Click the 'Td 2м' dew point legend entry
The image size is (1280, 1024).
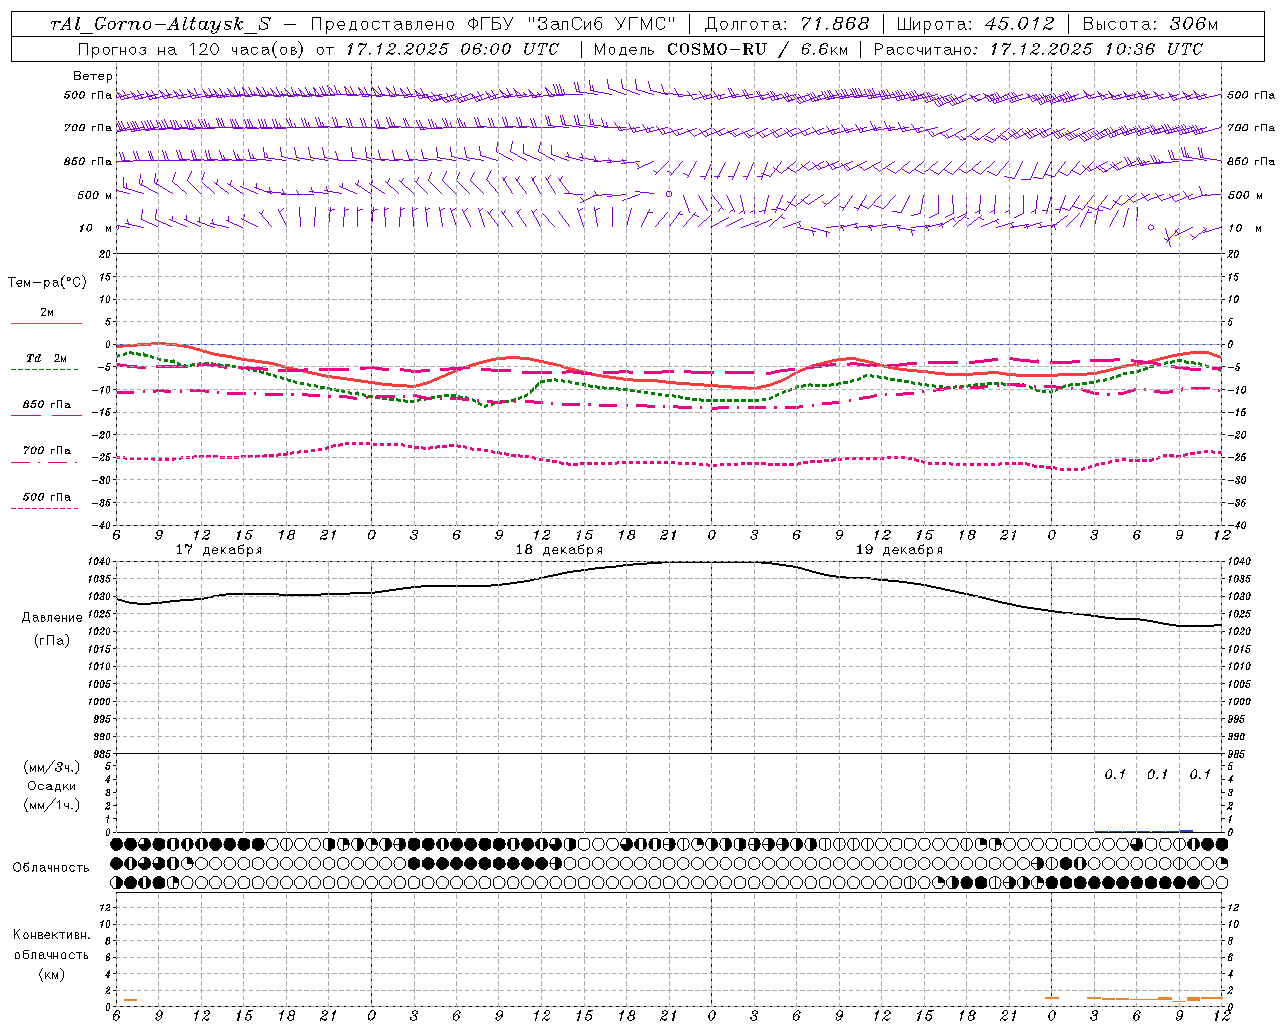click(x=47, y=358)
